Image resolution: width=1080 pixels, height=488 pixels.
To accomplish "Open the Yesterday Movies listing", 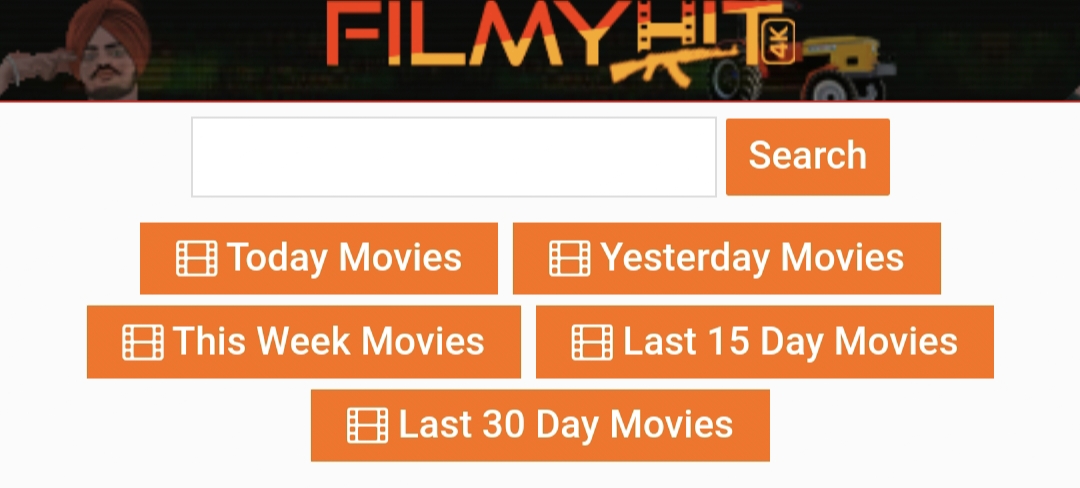I will (727, 258).
